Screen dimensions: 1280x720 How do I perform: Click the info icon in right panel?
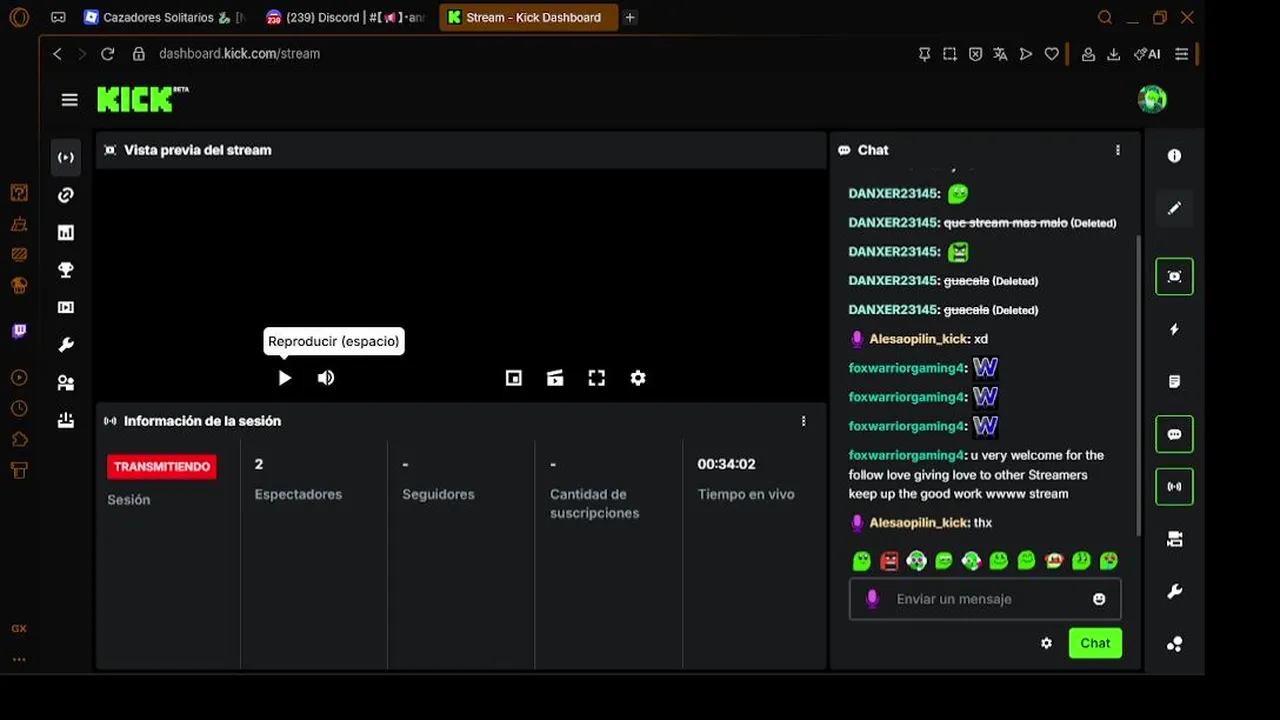[1175, 156]
